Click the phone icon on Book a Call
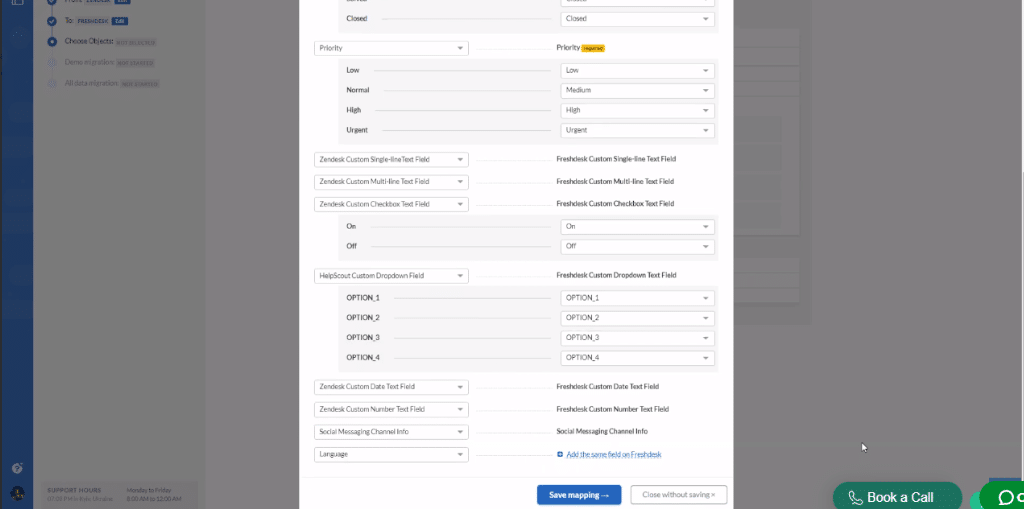 [x=856, y=497]
